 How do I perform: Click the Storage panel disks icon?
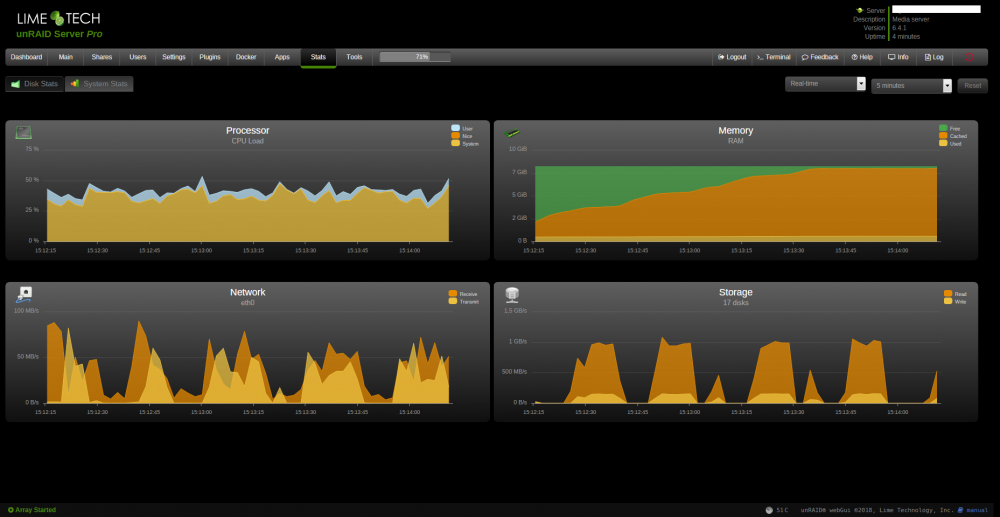pyautogui.click(x=511, y=294)
